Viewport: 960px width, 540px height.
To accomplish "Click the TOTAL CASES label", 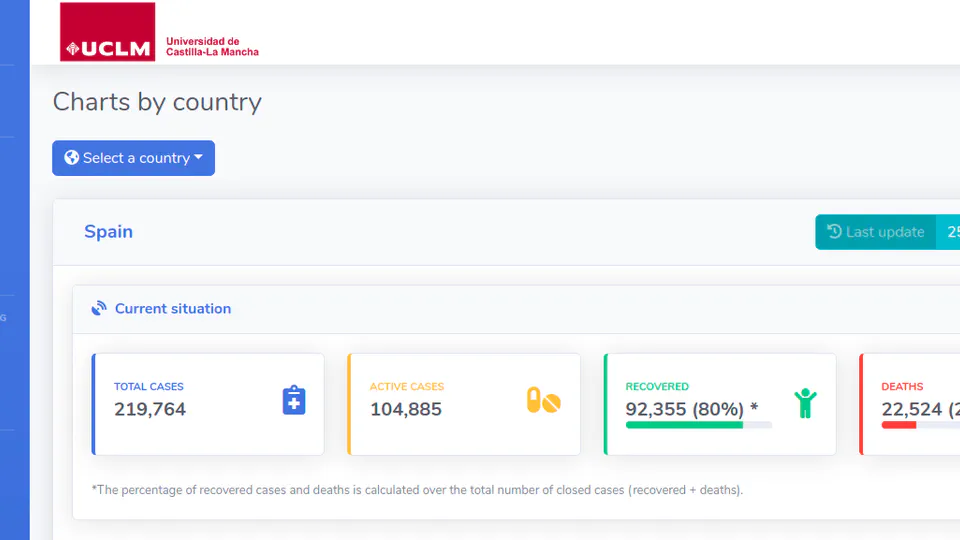I will pyautogui.click(x=149, y=386).
